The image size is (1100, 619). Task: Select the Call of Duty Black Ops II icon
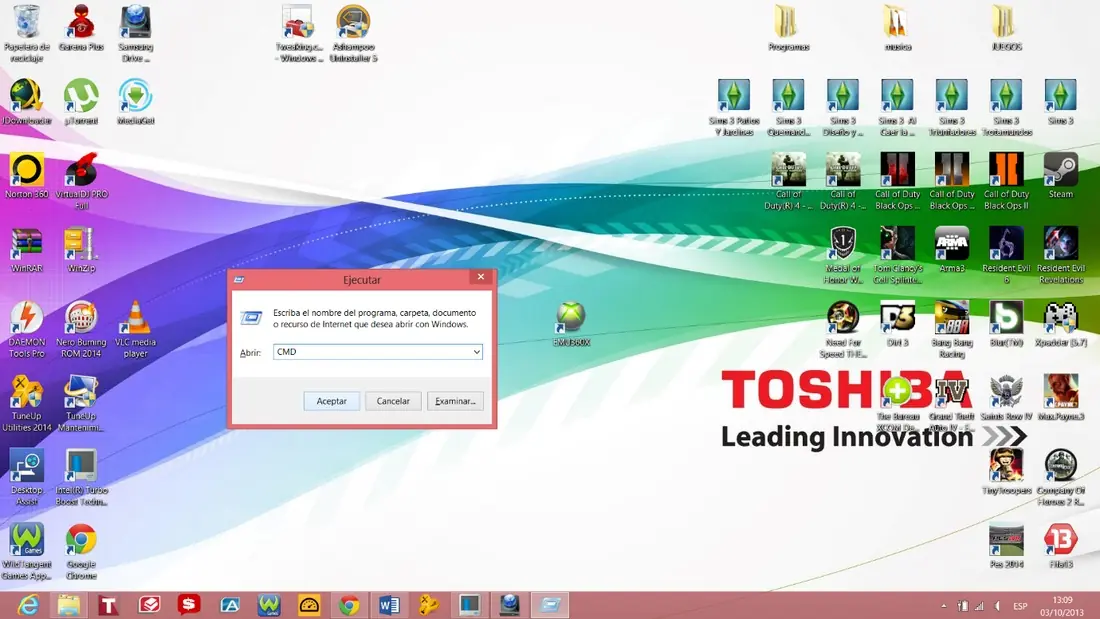(x=1006, y=180)
